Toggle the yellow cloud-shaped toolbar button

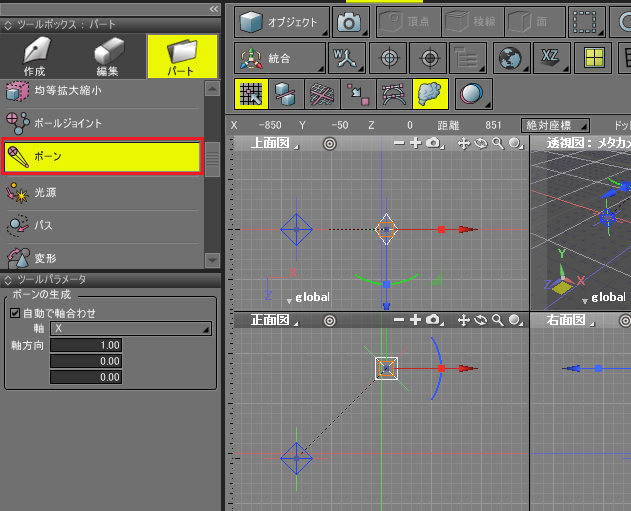coord(429,94)
